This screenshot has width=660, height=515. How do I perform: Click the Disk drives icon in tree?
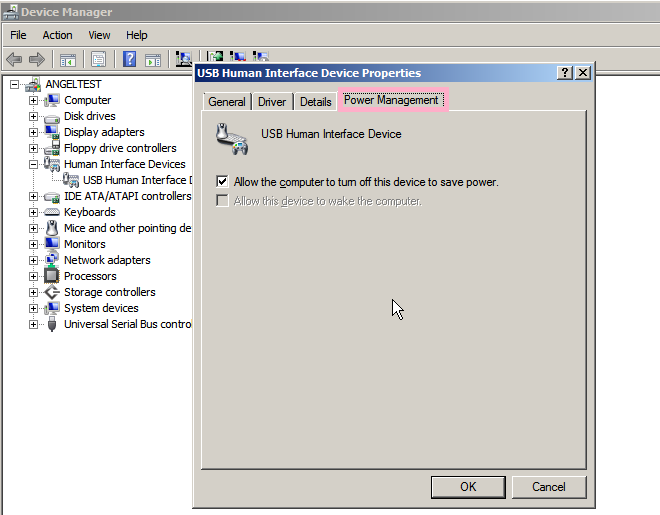(x=52, y=116)
